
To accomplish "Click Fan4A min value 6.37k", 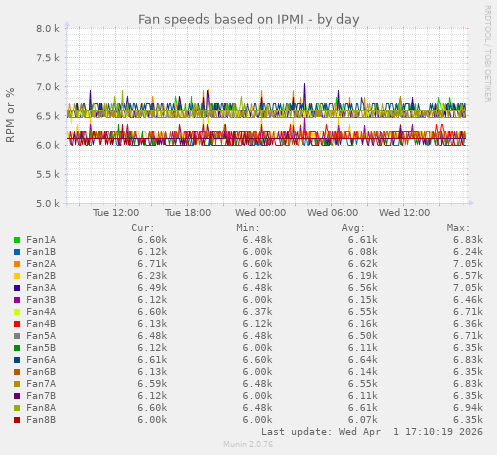I will (257, 312).
